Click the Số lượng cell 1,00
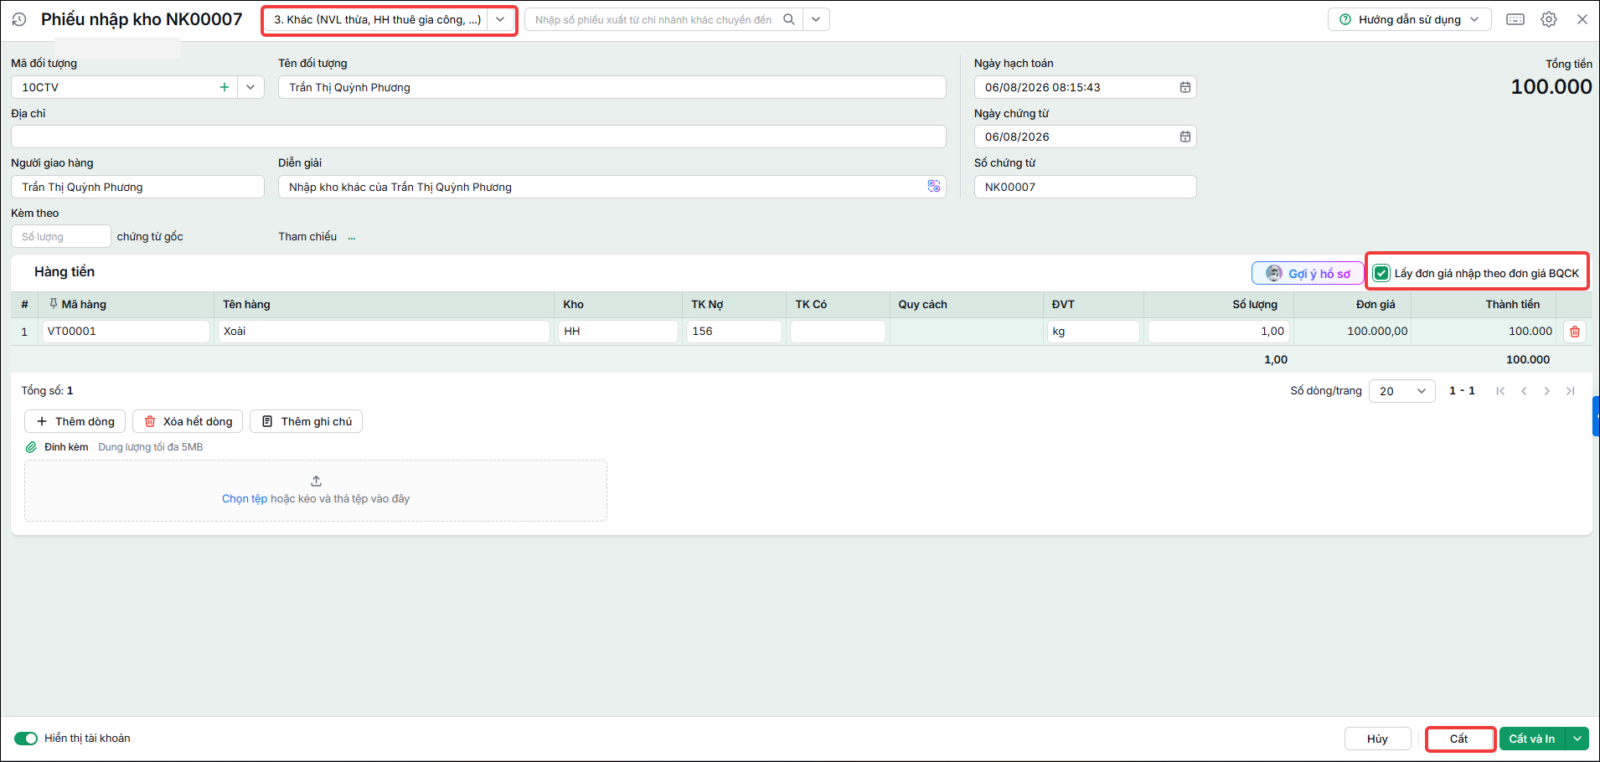Image resolution: width=1600 pixels, height=762 pixels. click(1219, 331)
